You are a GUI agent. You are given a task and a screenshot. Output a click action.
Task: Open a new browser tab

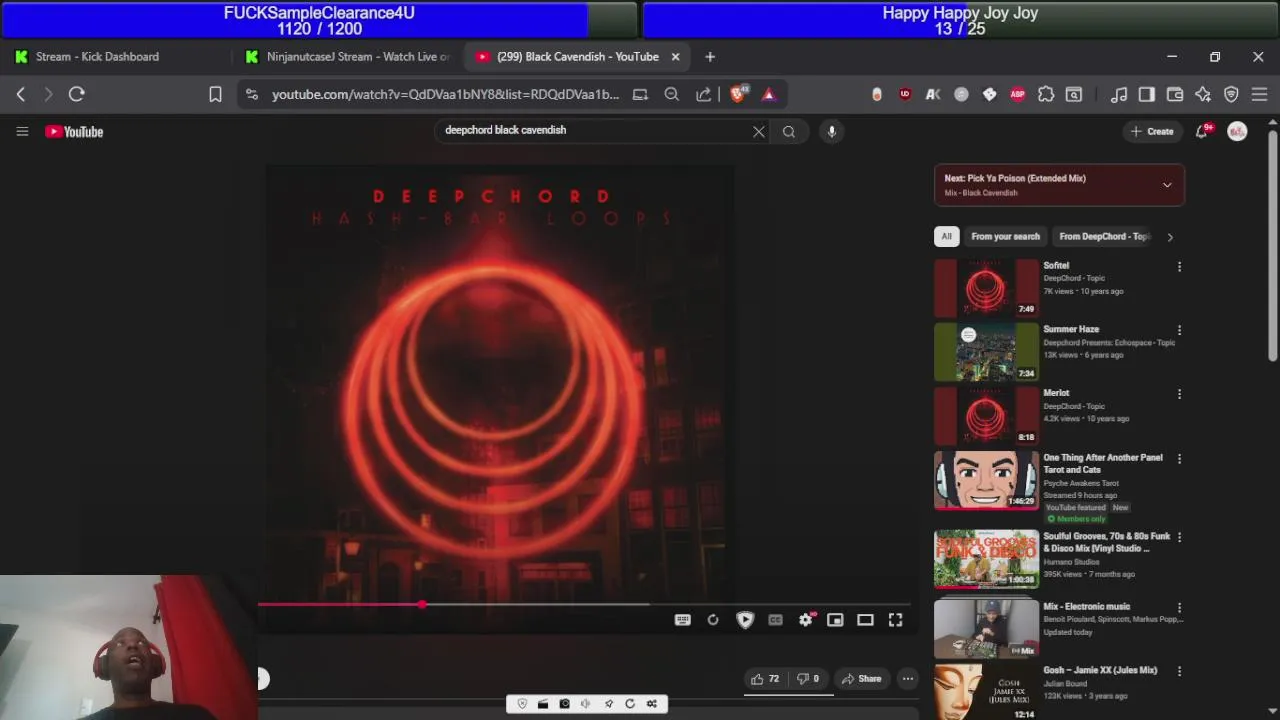(710, 57)
